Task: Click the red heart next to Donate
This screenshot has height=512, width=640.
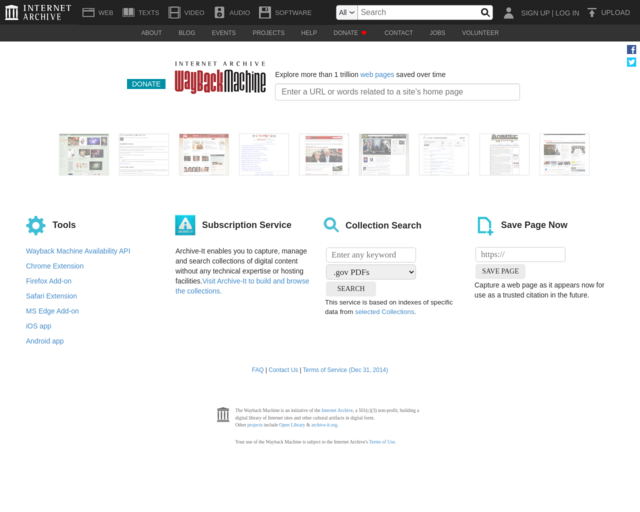Action: (x=364, y=33)
